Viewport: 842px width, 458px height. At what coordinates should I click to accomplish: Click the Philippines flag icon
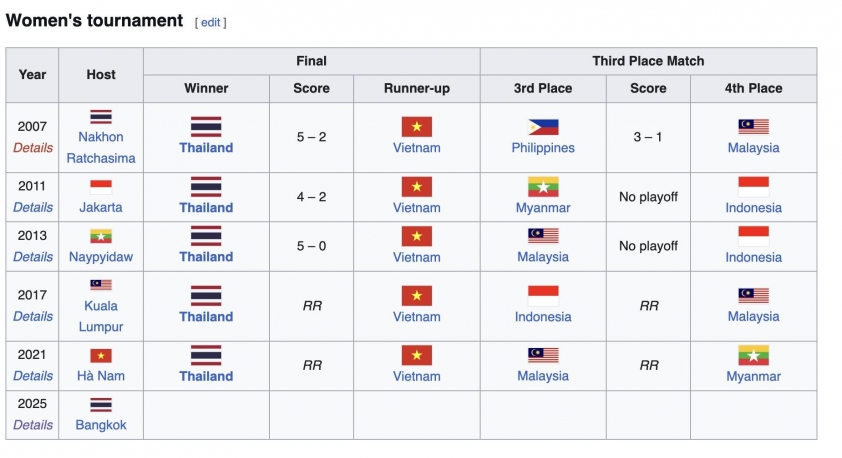[x=543, y=127]
